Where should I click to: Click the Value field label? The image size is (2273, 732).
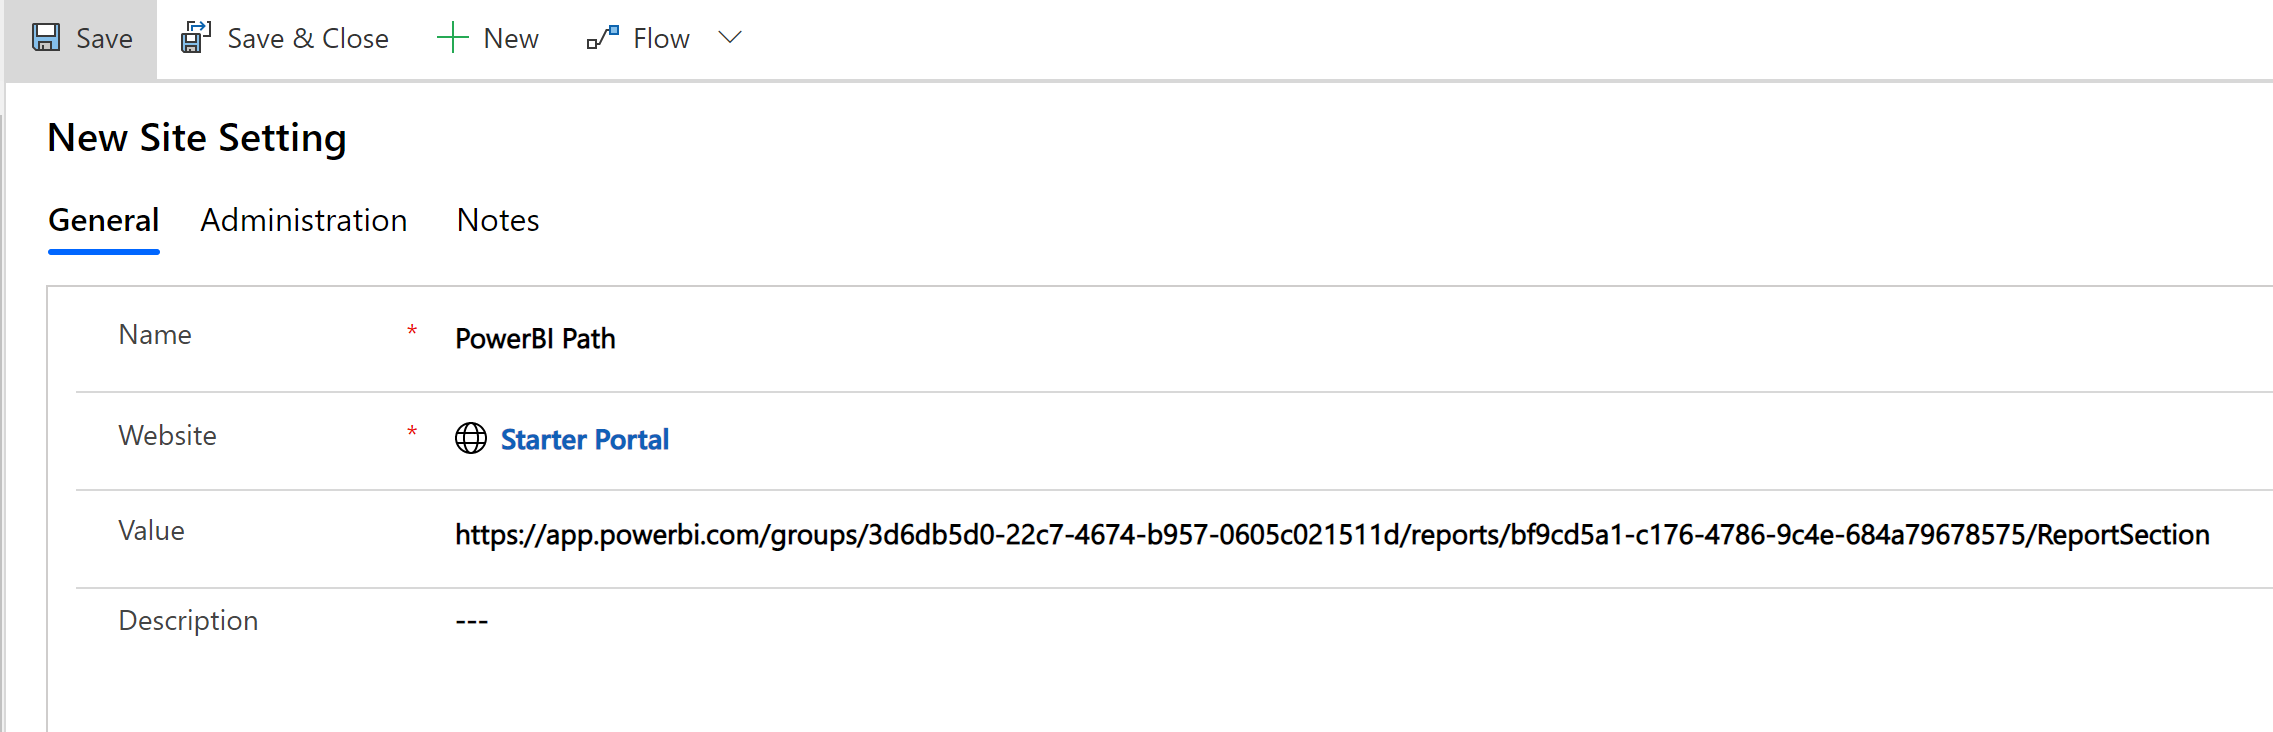[151, 530]
